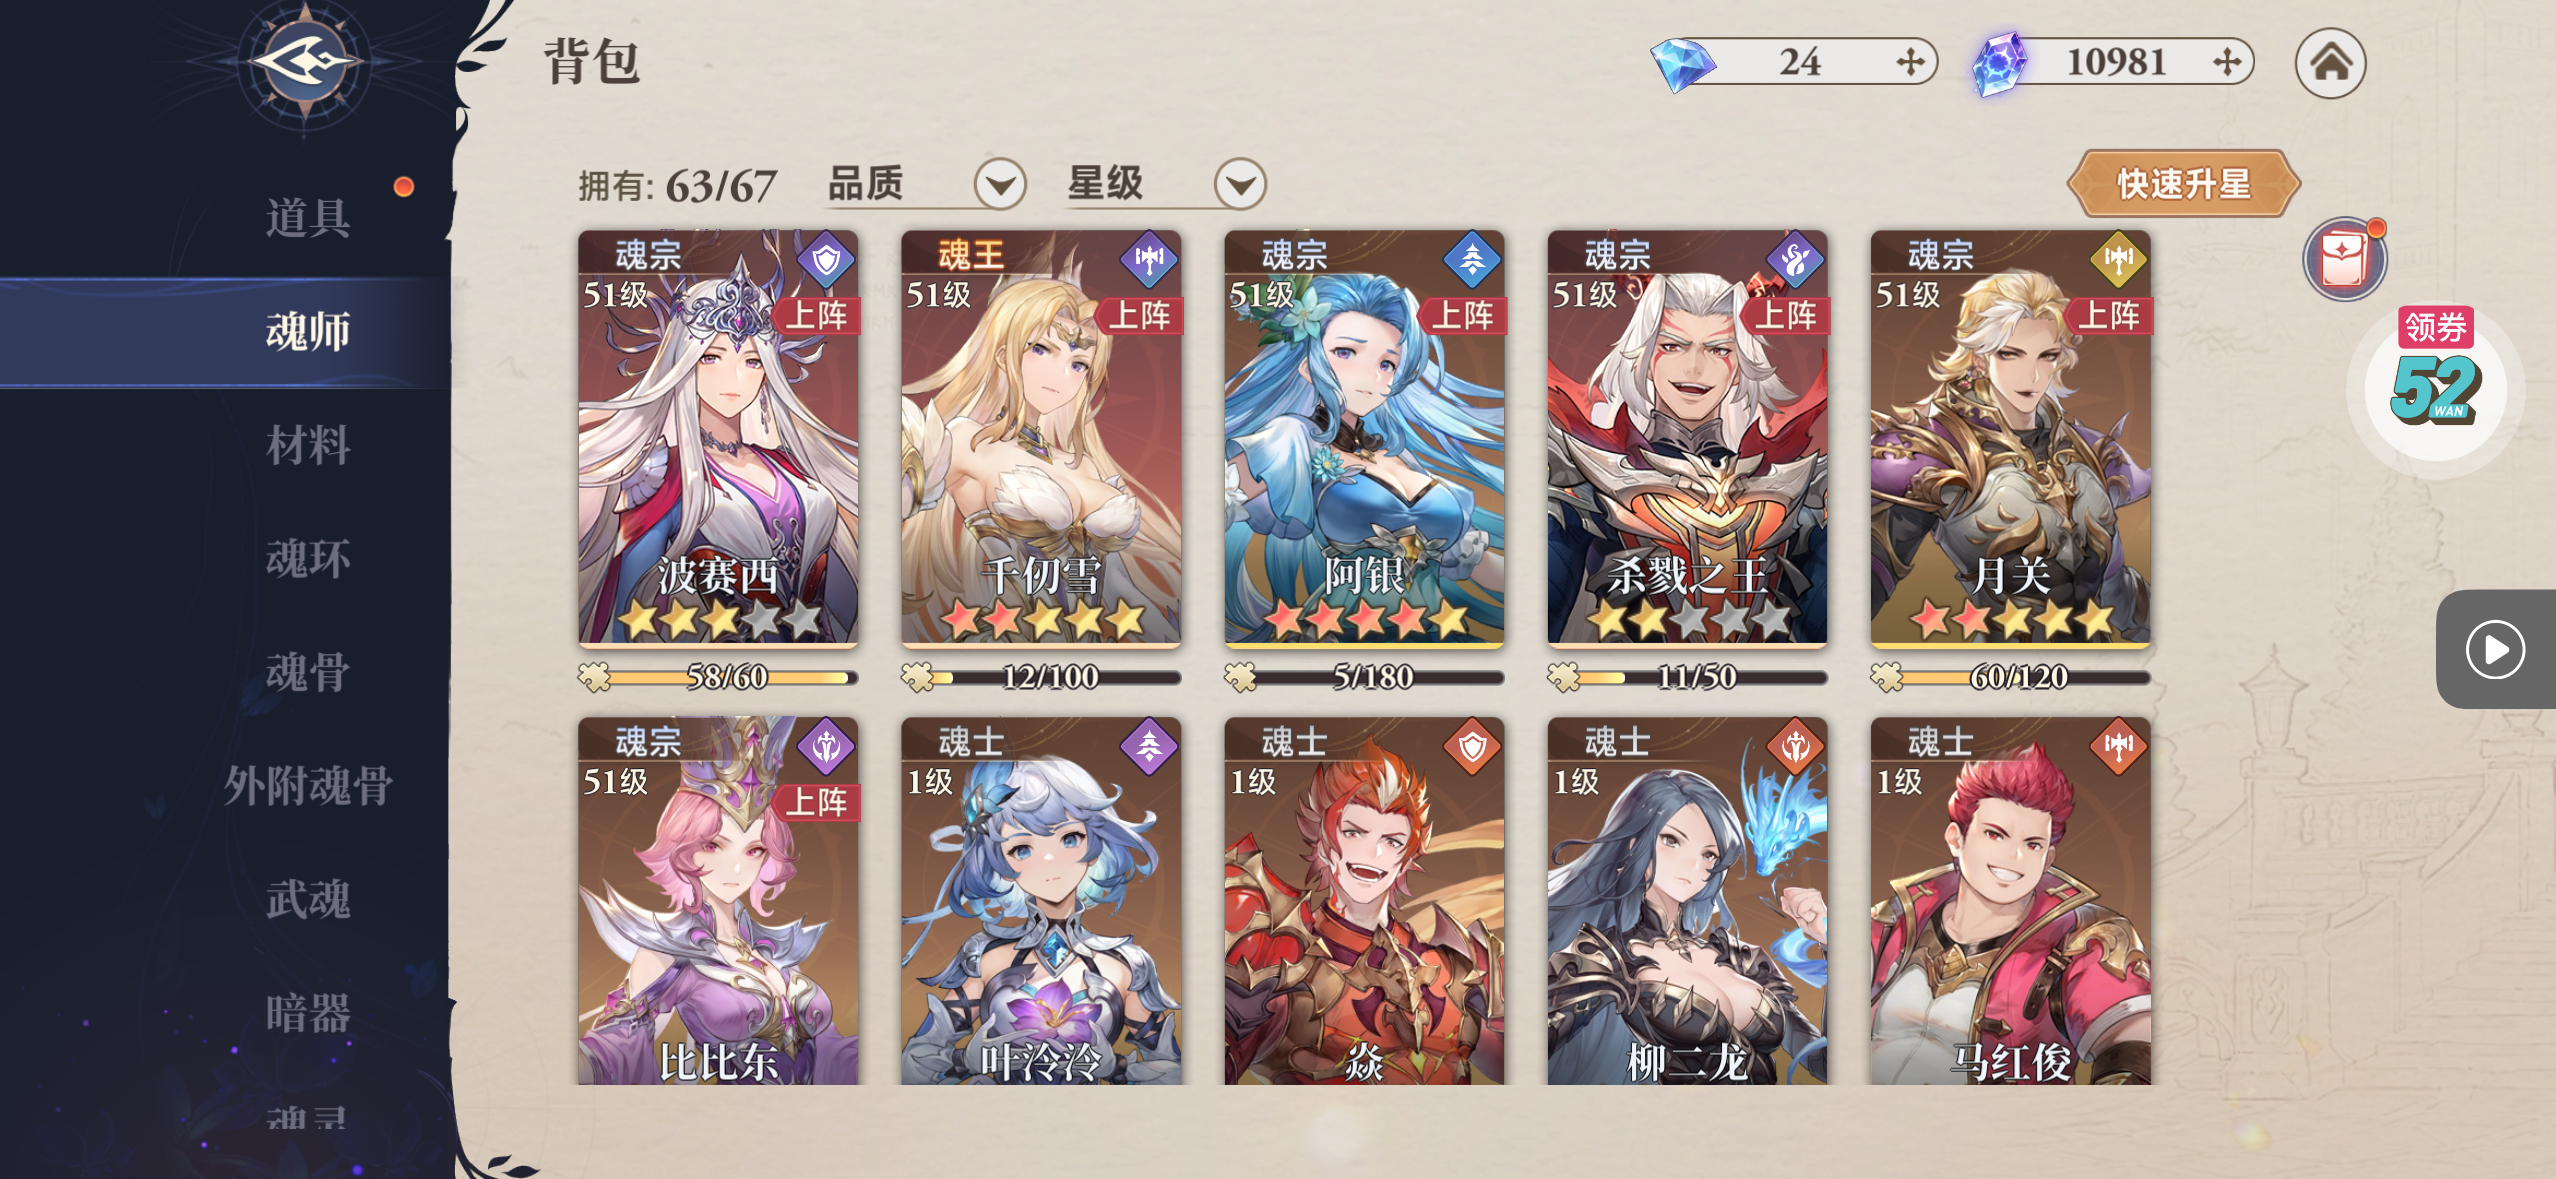Switch to the 道具 items tab
This screenshot has height=1179, width=2556.
tap(307, 217)
